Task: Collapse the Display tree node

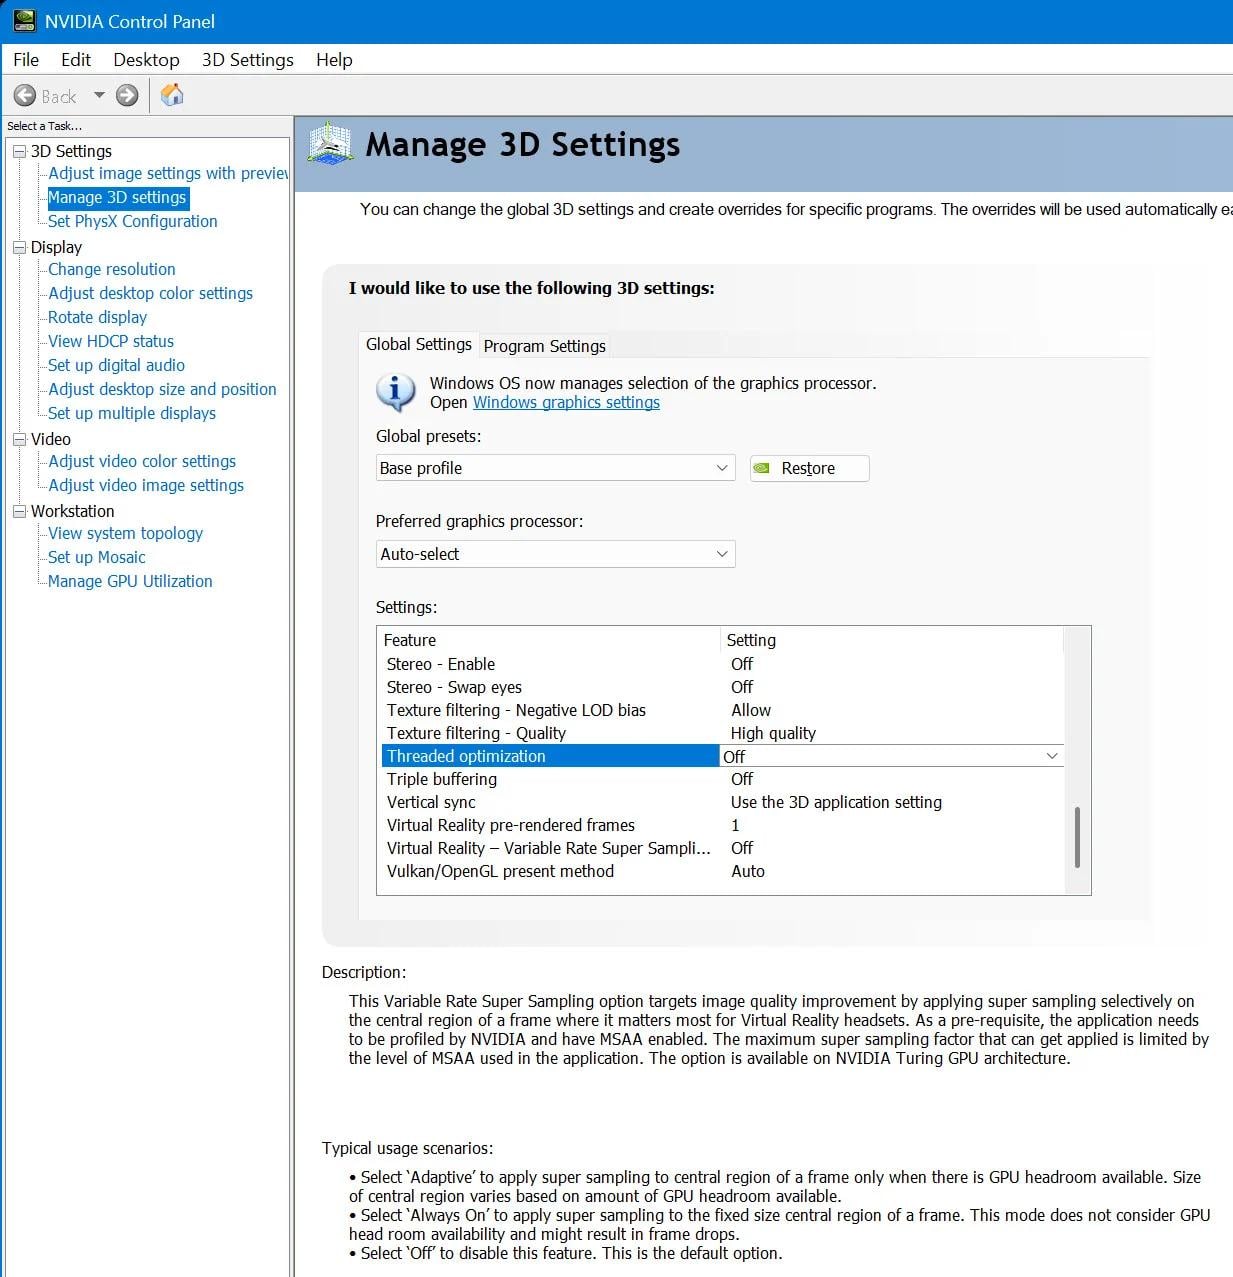Action: 19,247
